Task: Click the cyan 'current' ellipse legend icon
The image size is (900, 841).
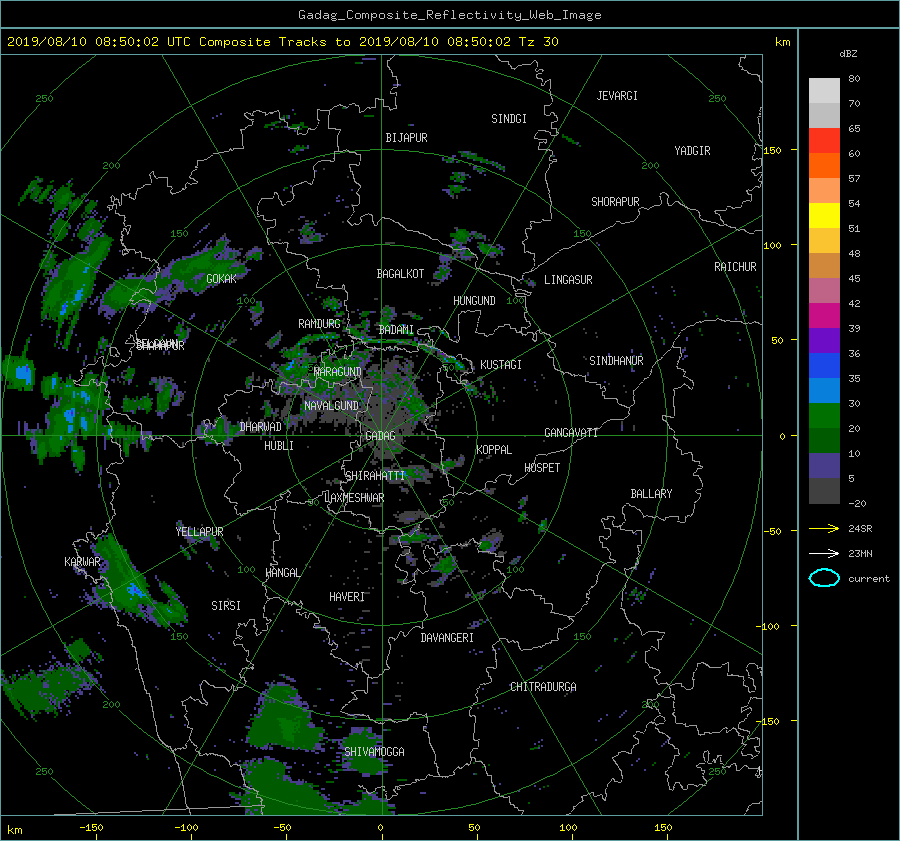Action: click(x=824, y=578)
